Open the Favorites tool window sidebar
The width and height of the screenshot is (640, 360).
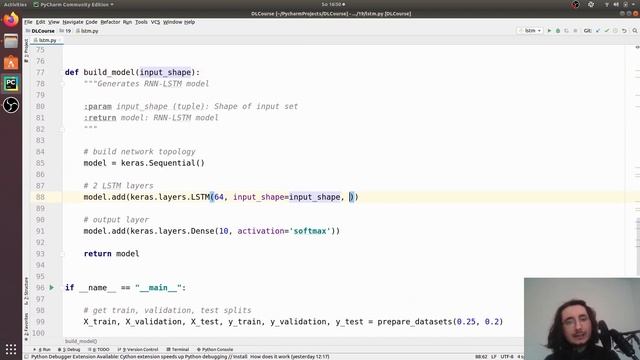(26, 327)
